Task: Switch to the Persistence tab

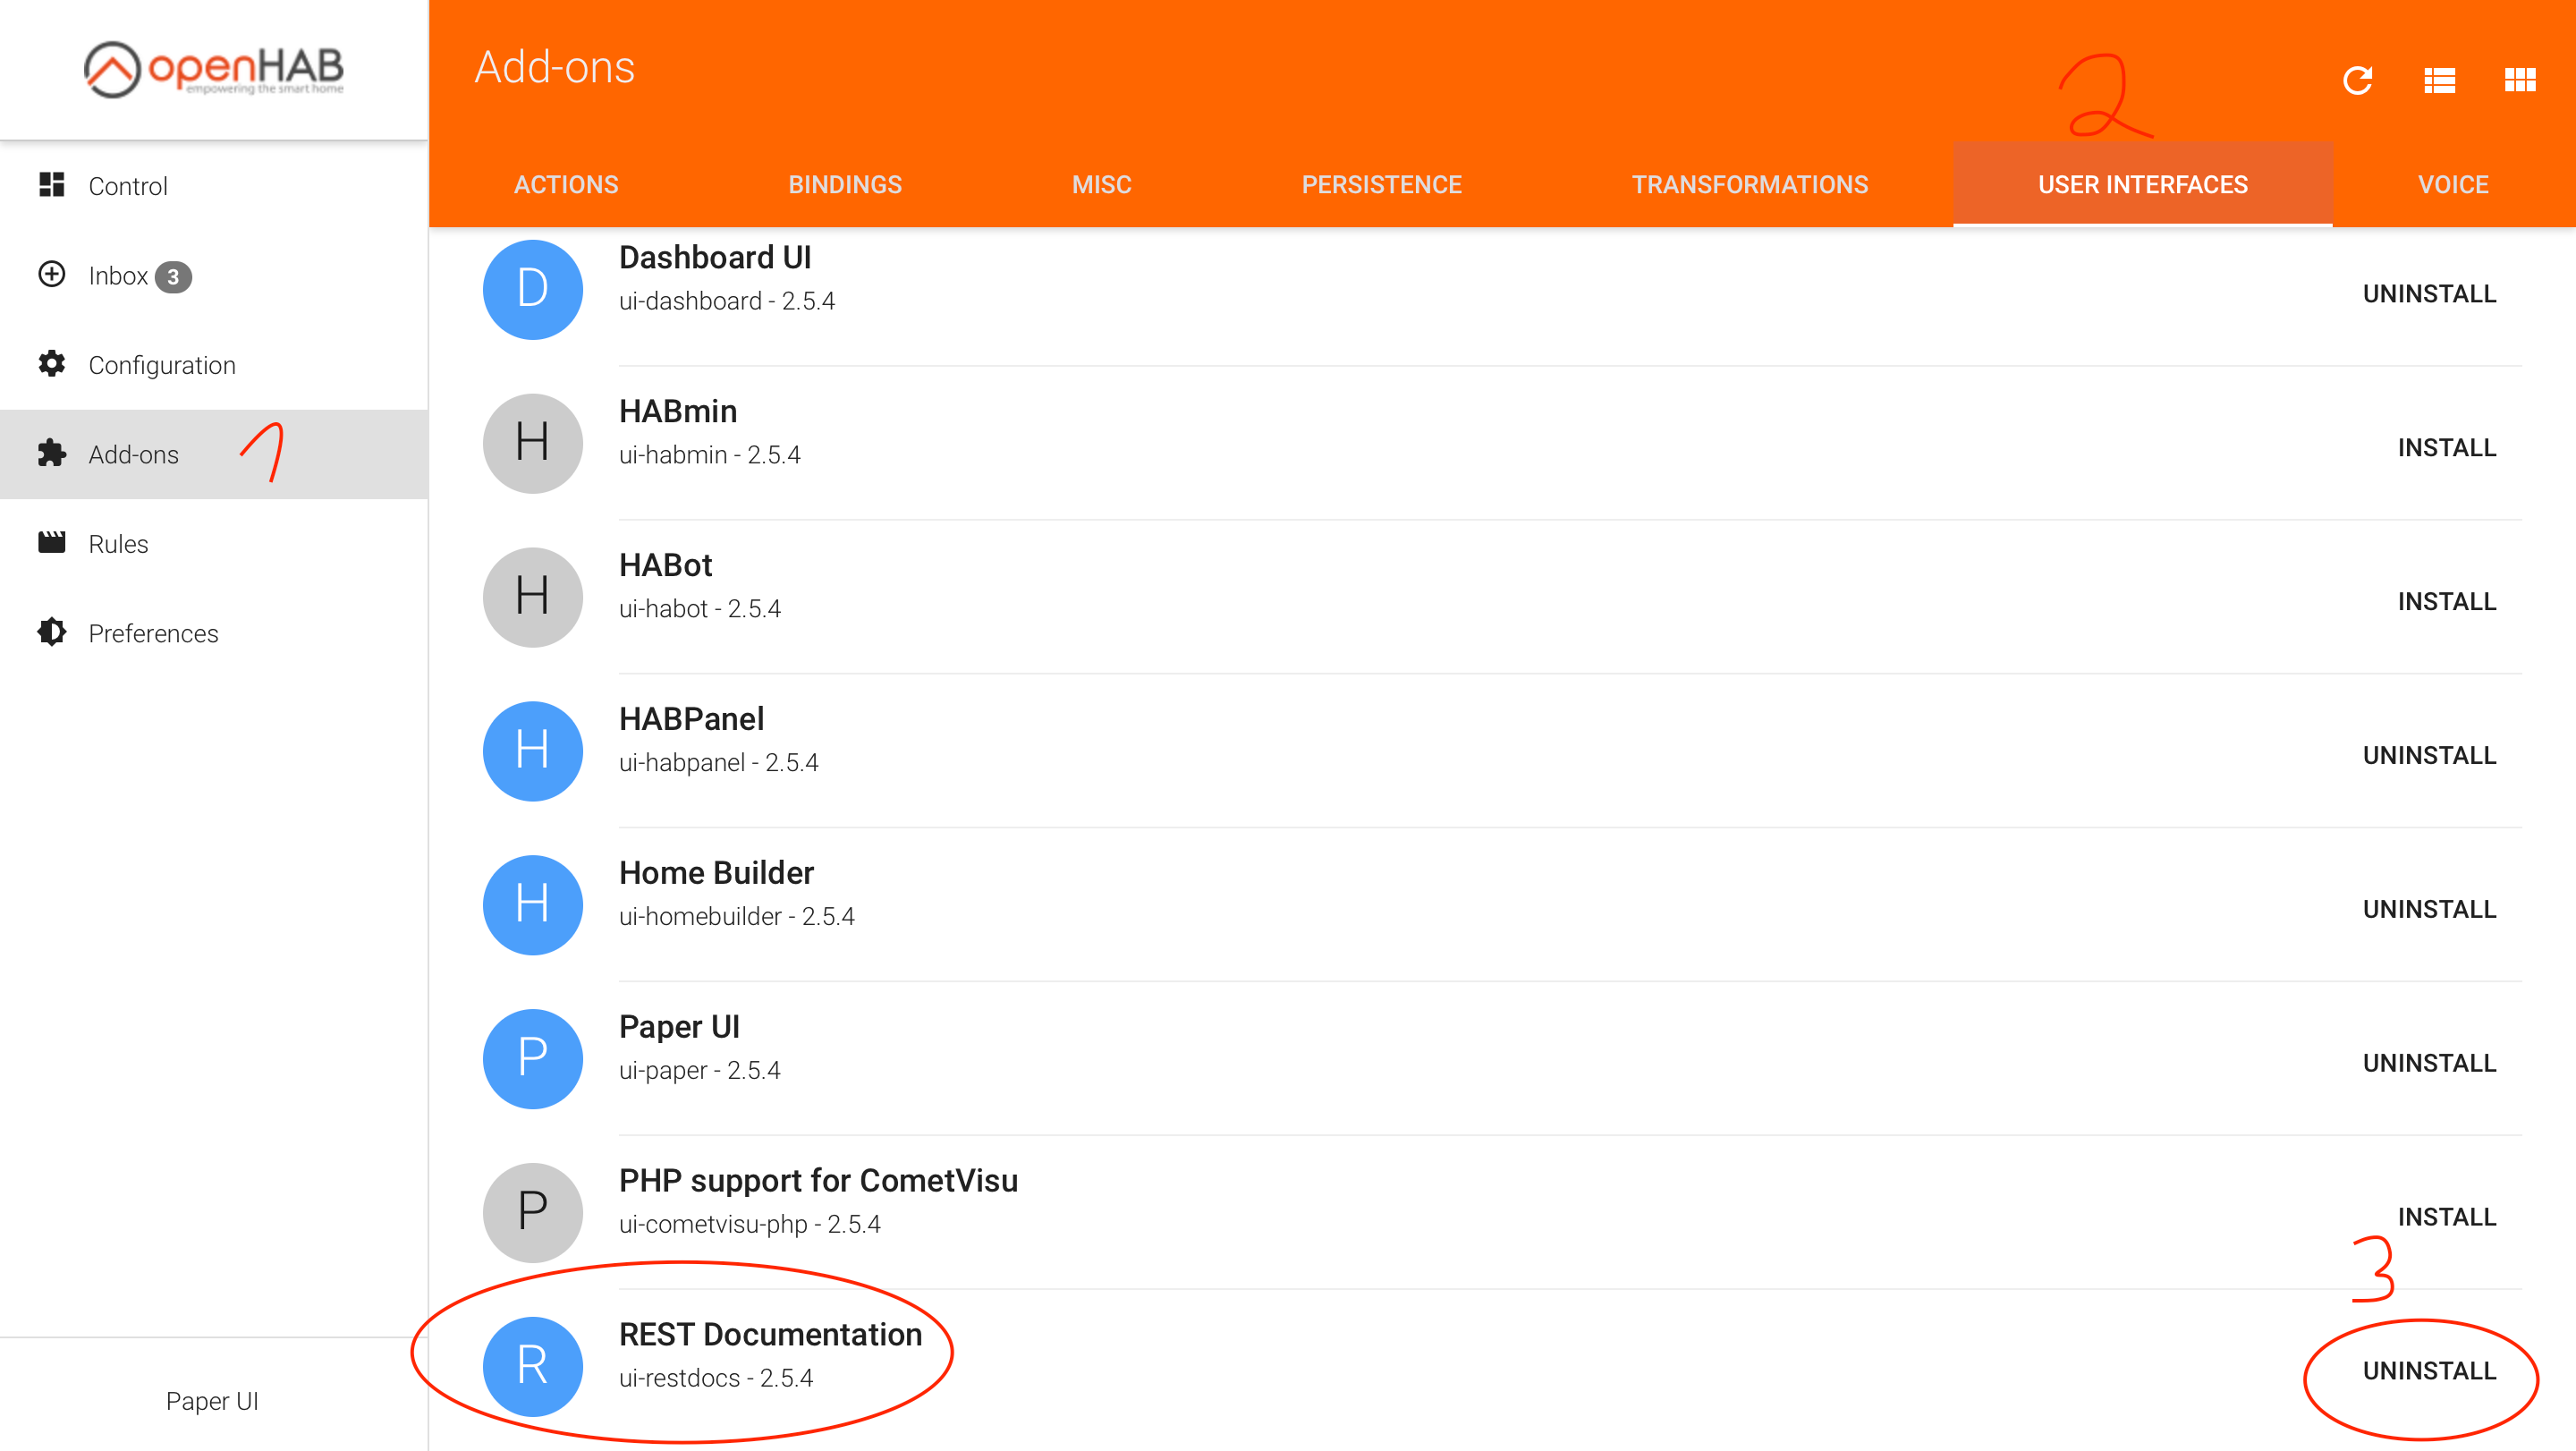Action: 1381,185
